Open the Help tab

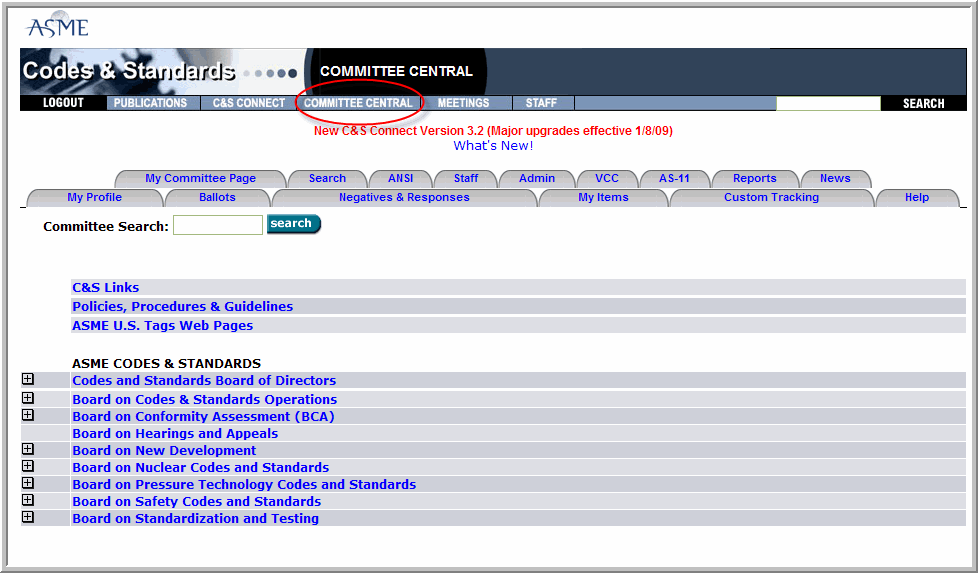click(x=917, y=198)
